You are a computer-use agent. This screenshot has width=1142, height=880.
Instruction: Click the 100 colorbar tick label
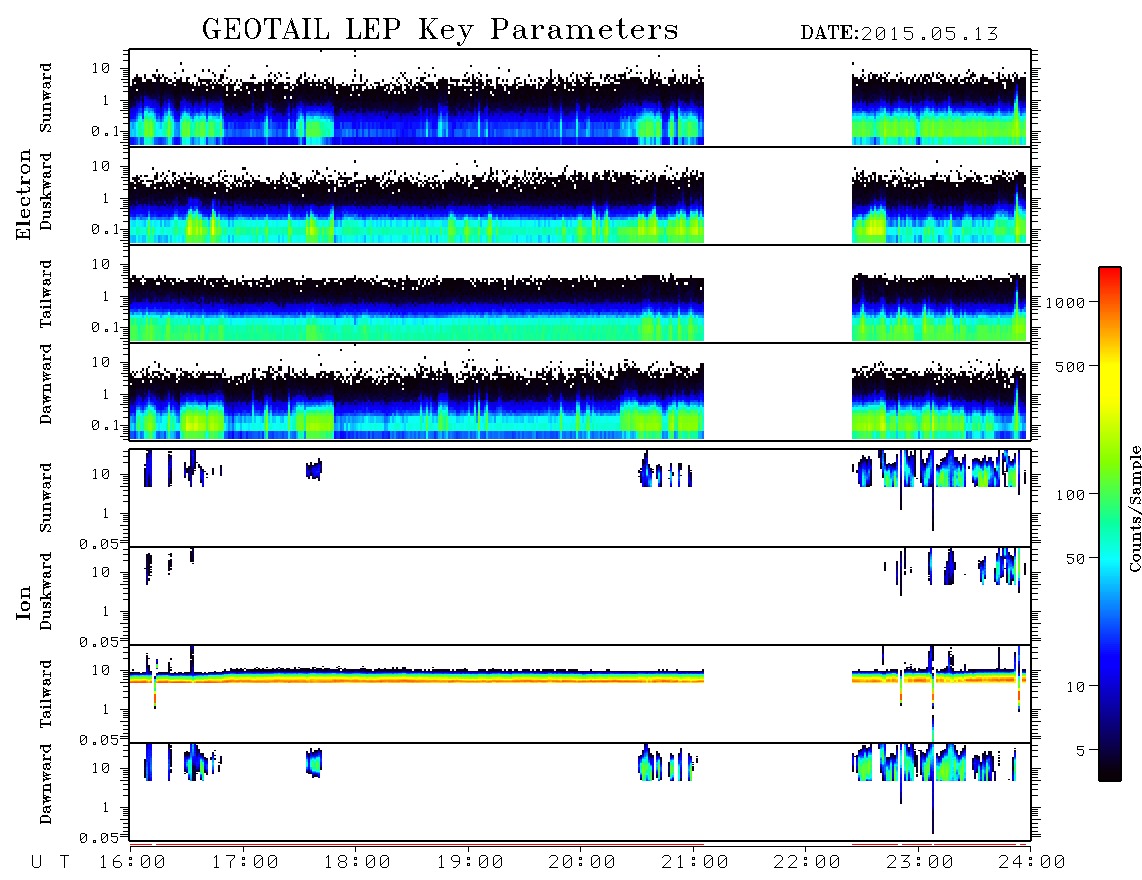point(1070,495)
